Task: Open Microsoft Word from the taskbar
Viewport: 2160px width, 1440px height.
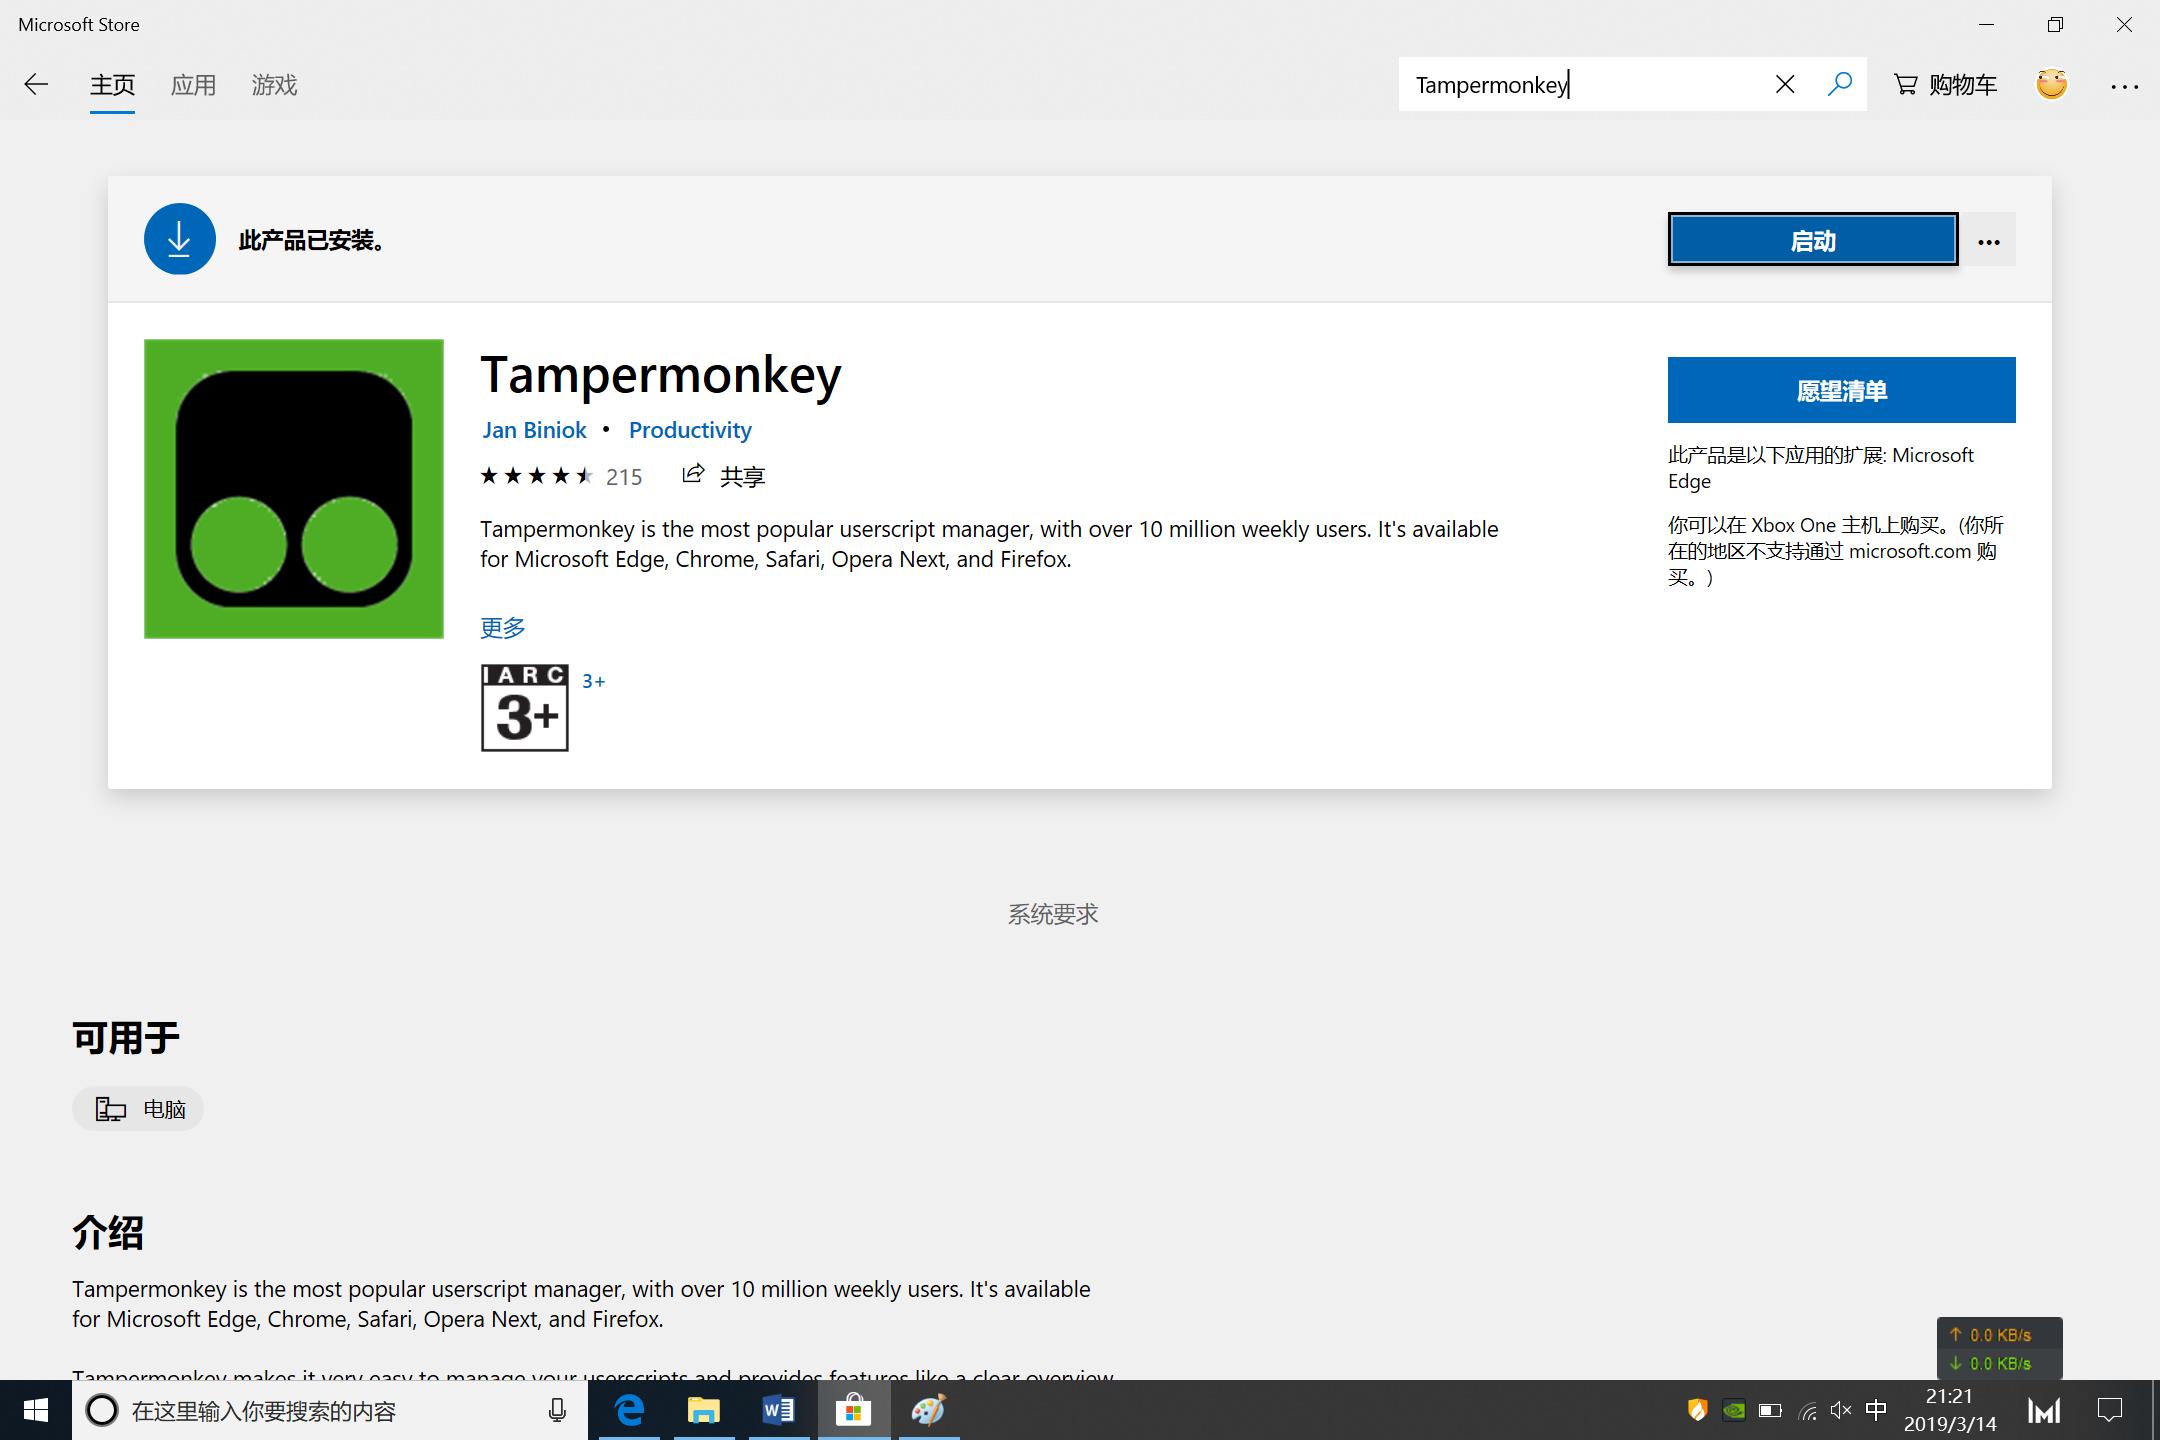Action: click(x=777, y=1410)
